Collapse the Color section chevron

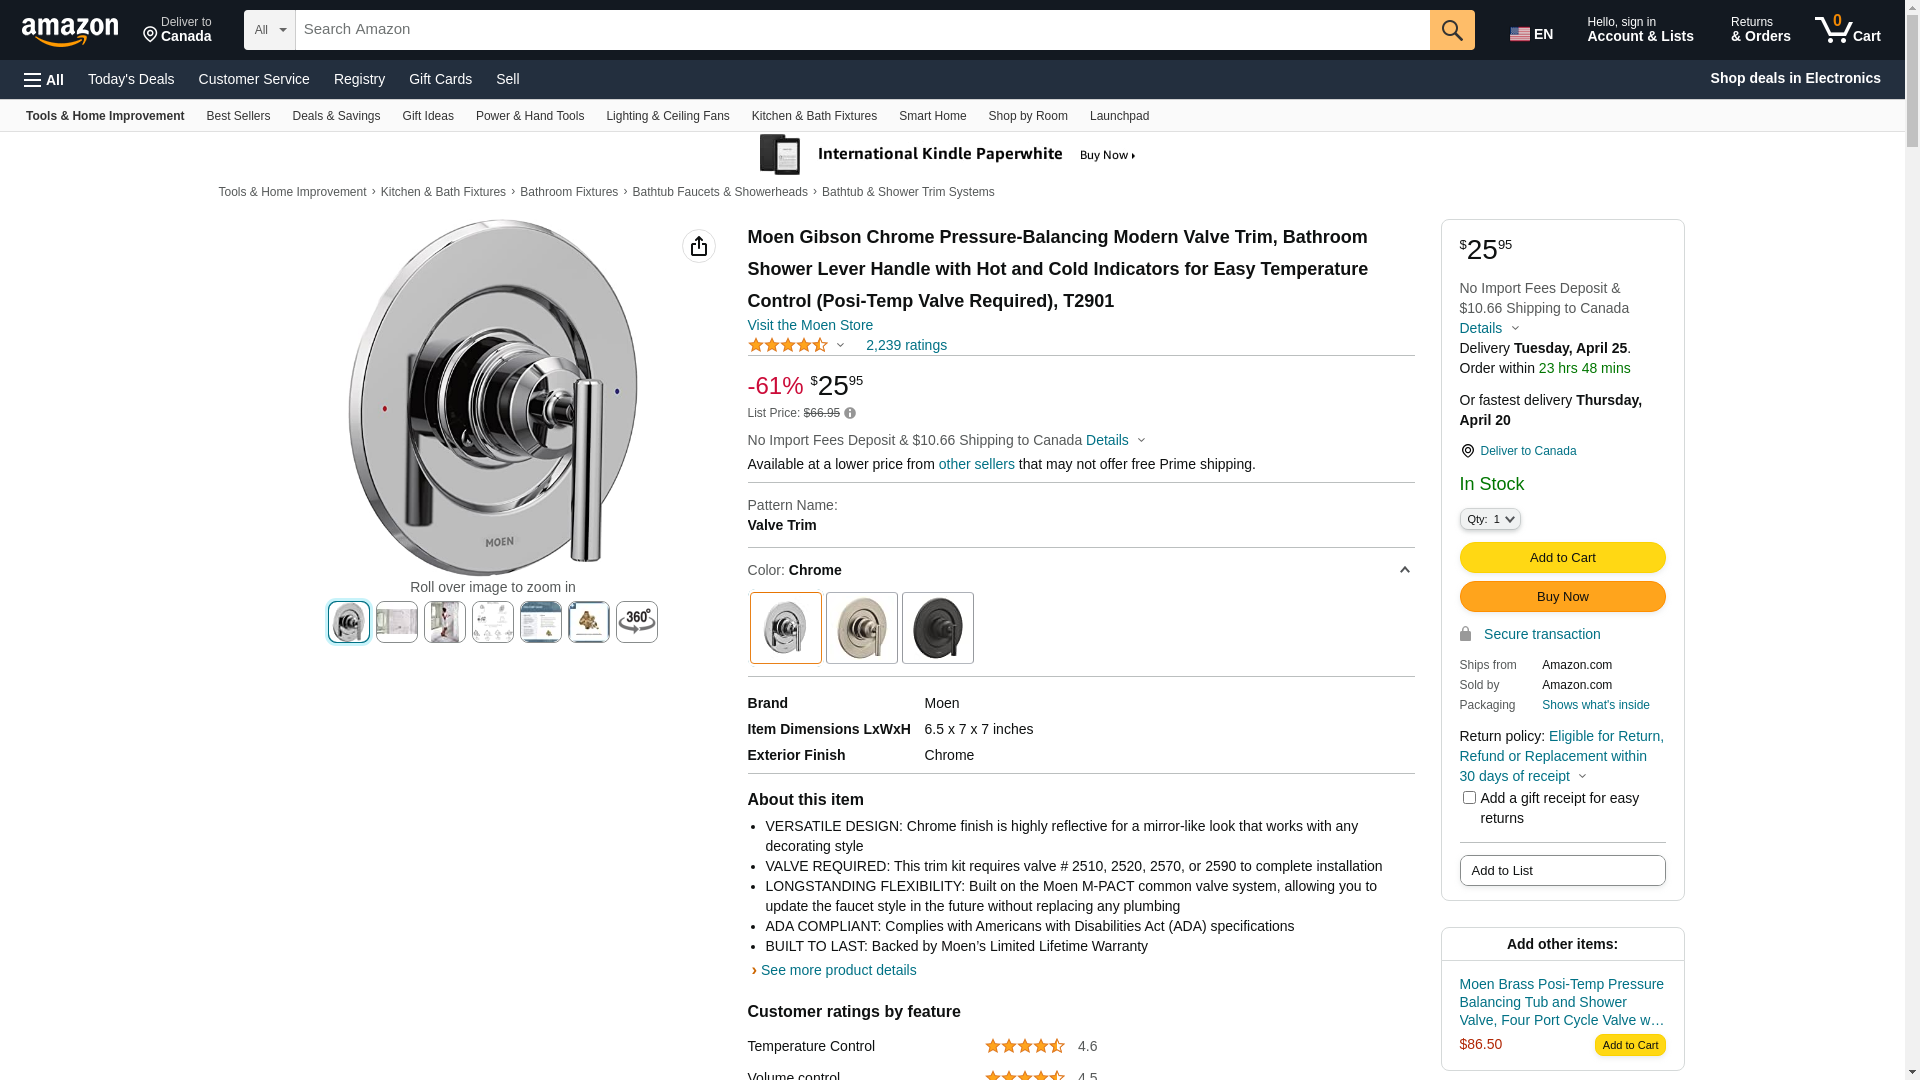pyautogui.click(x=1404, y=570)
